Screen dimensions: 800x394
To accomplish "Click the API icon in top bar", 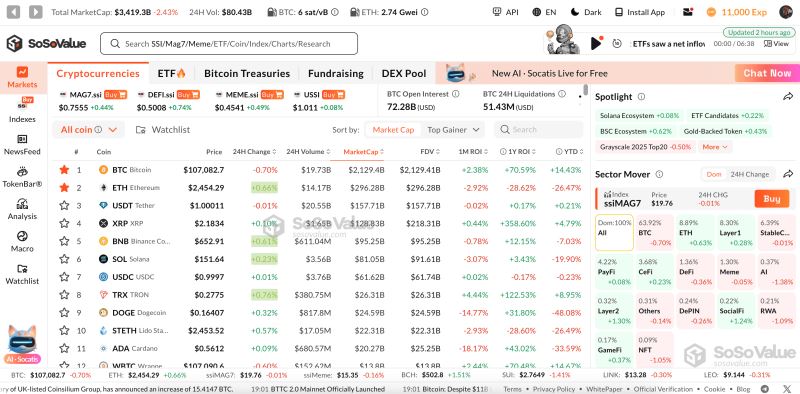I will pos(497,12).
